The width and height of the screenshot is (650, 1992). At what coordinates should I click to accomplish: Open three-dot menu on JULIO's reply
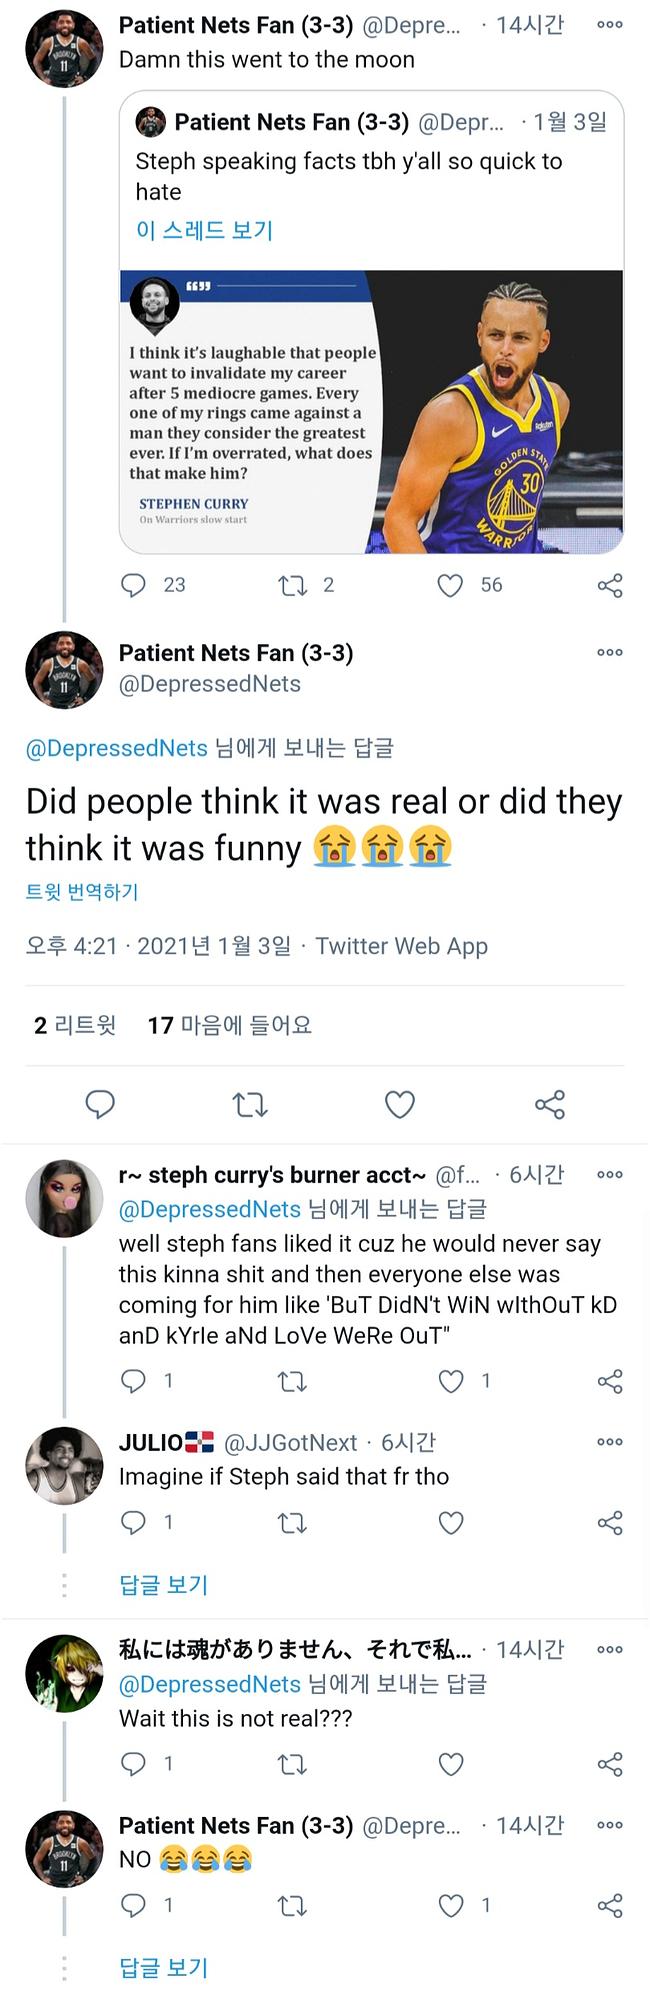(610, 1442)
